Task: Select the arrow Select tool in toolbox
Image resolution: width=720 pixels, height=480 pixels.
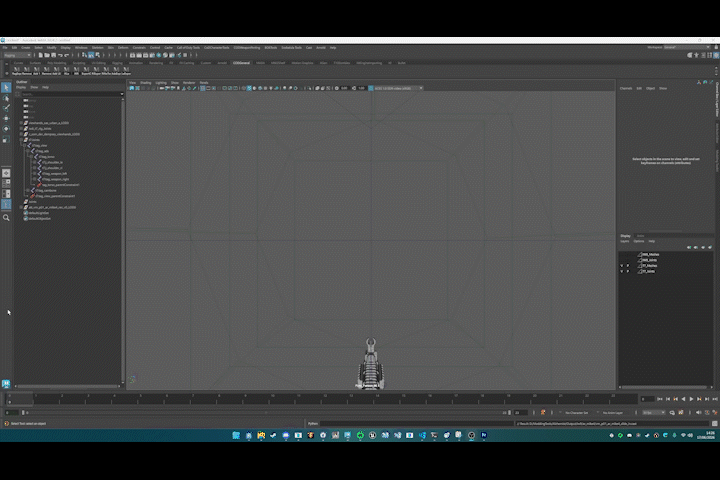Action: click(6, 87)
